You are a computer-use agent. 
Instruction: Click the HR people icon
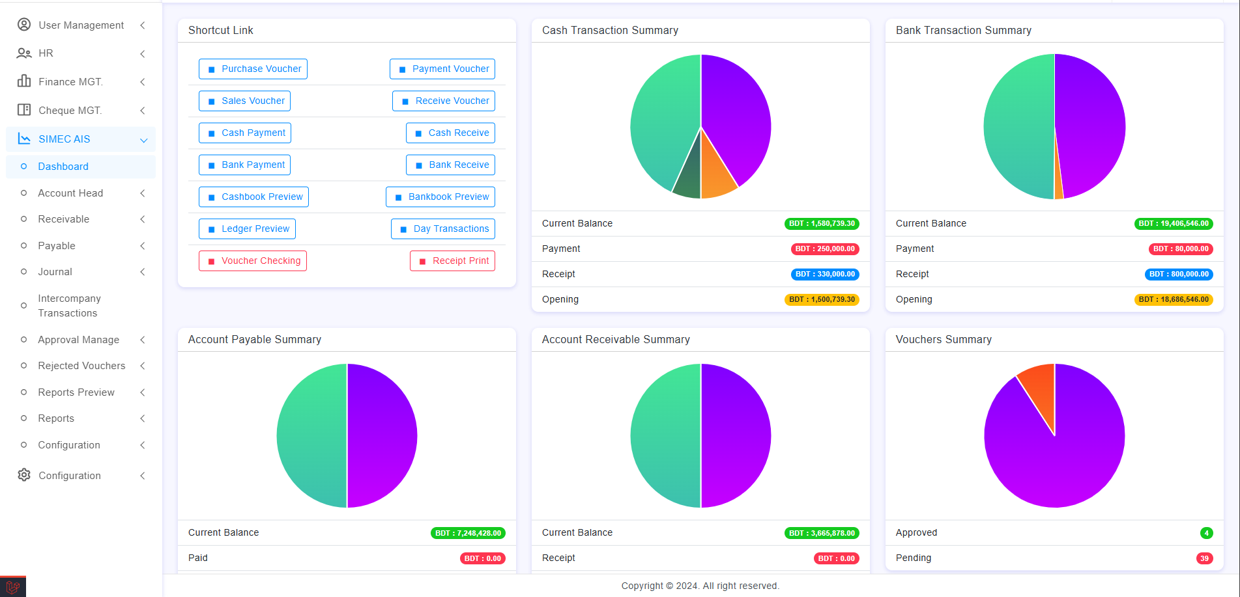[x=24, y=53]
